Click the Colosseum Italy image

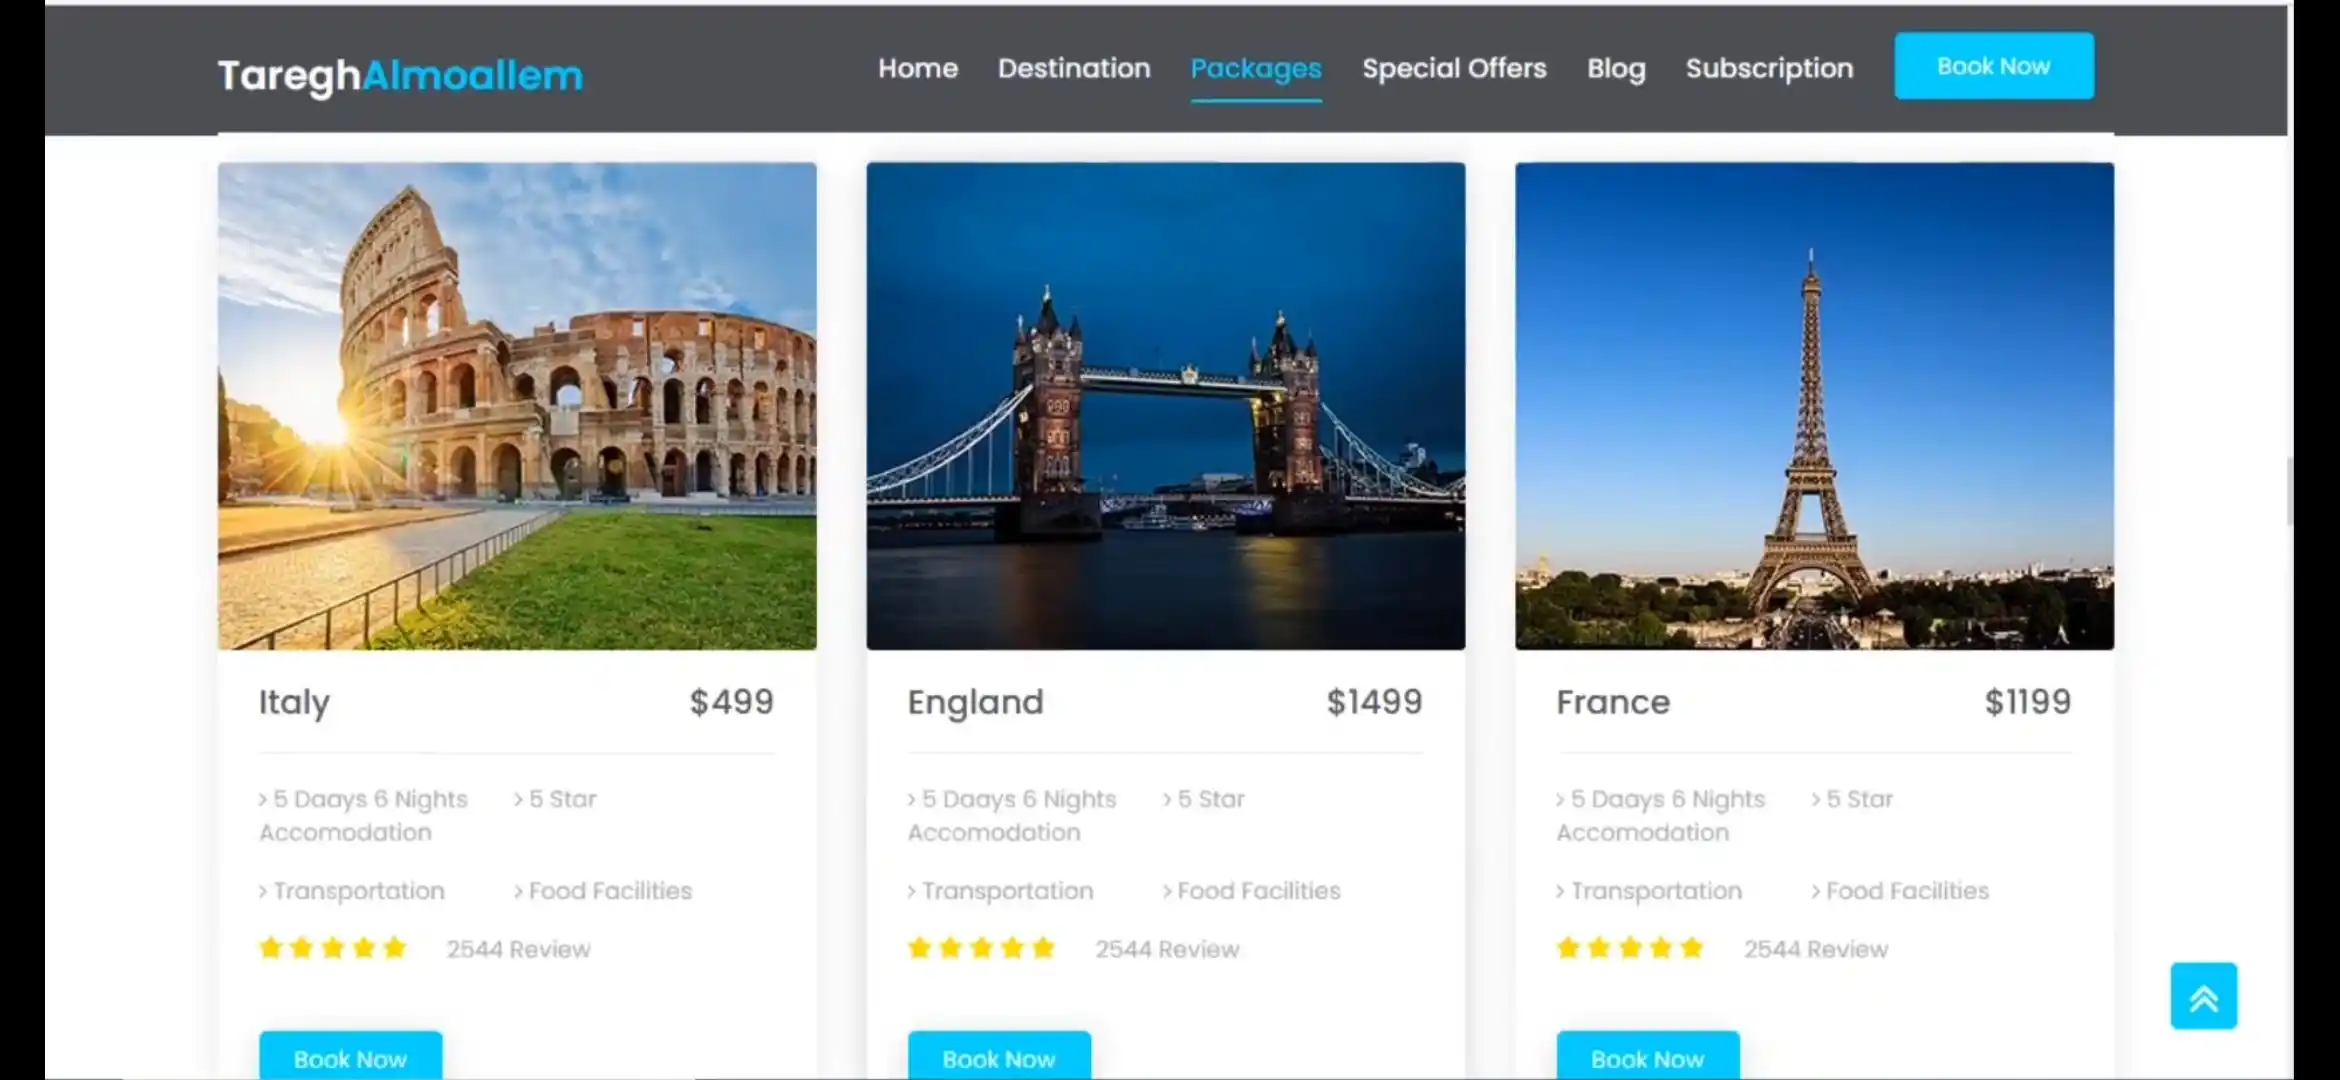(517, 406)
